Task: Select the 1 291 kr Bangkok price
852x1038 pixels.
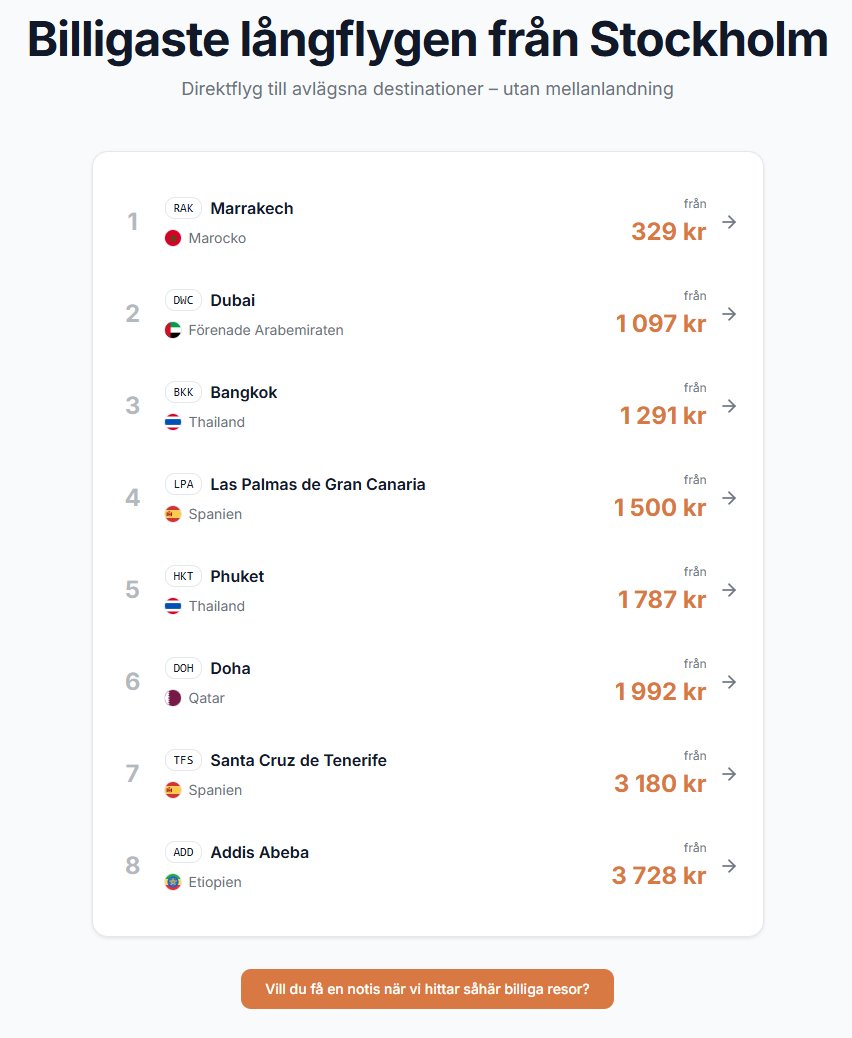Action: [663, 416]
